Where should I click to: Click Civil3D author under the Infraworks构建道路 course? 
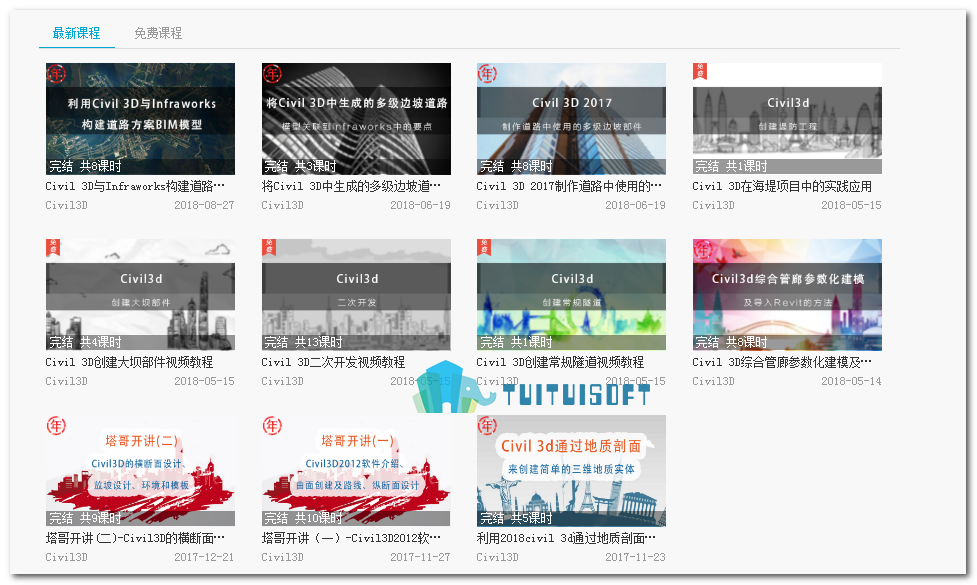(x=67, y=205)
